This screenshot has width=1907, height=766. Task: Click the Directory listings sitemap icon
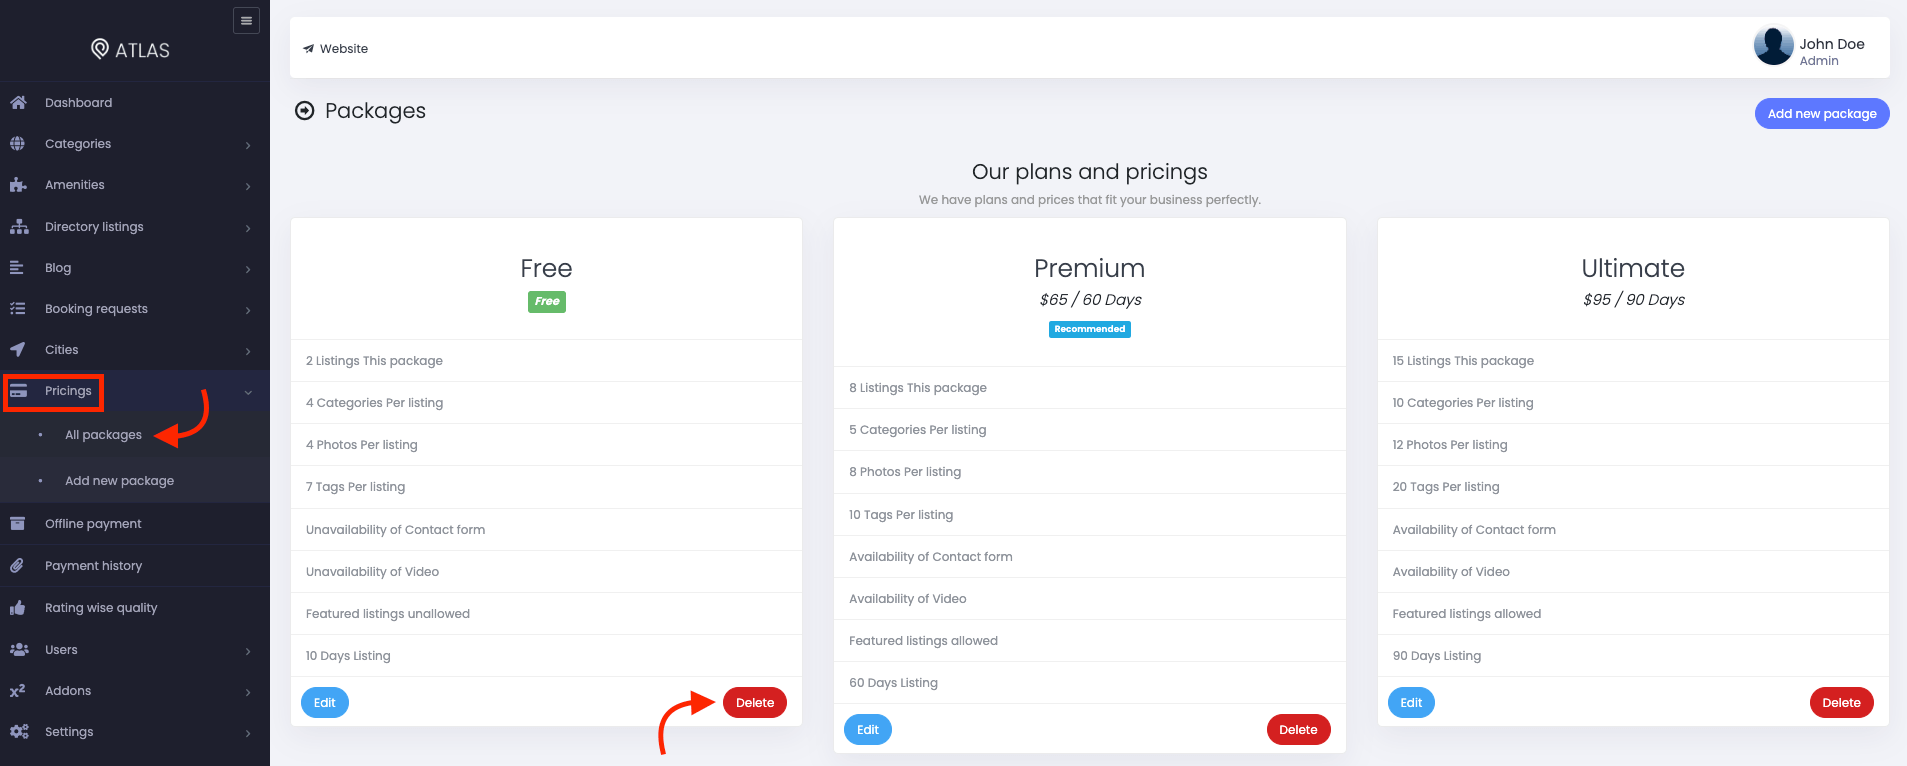click(18, 227)
